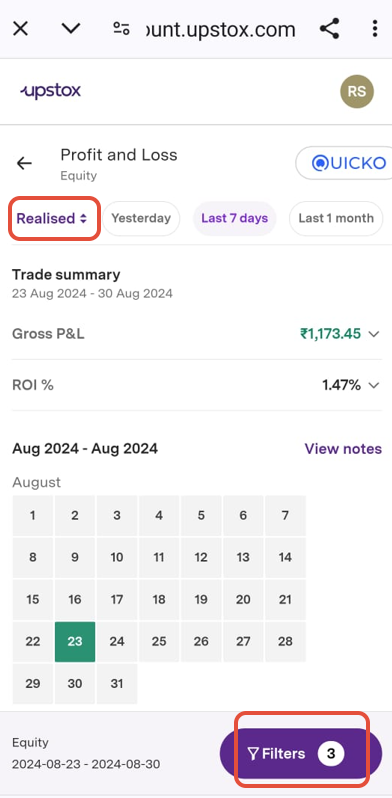Open the RS profile avatar
Screen dimensions: 392x798
(x=357, y=92)
